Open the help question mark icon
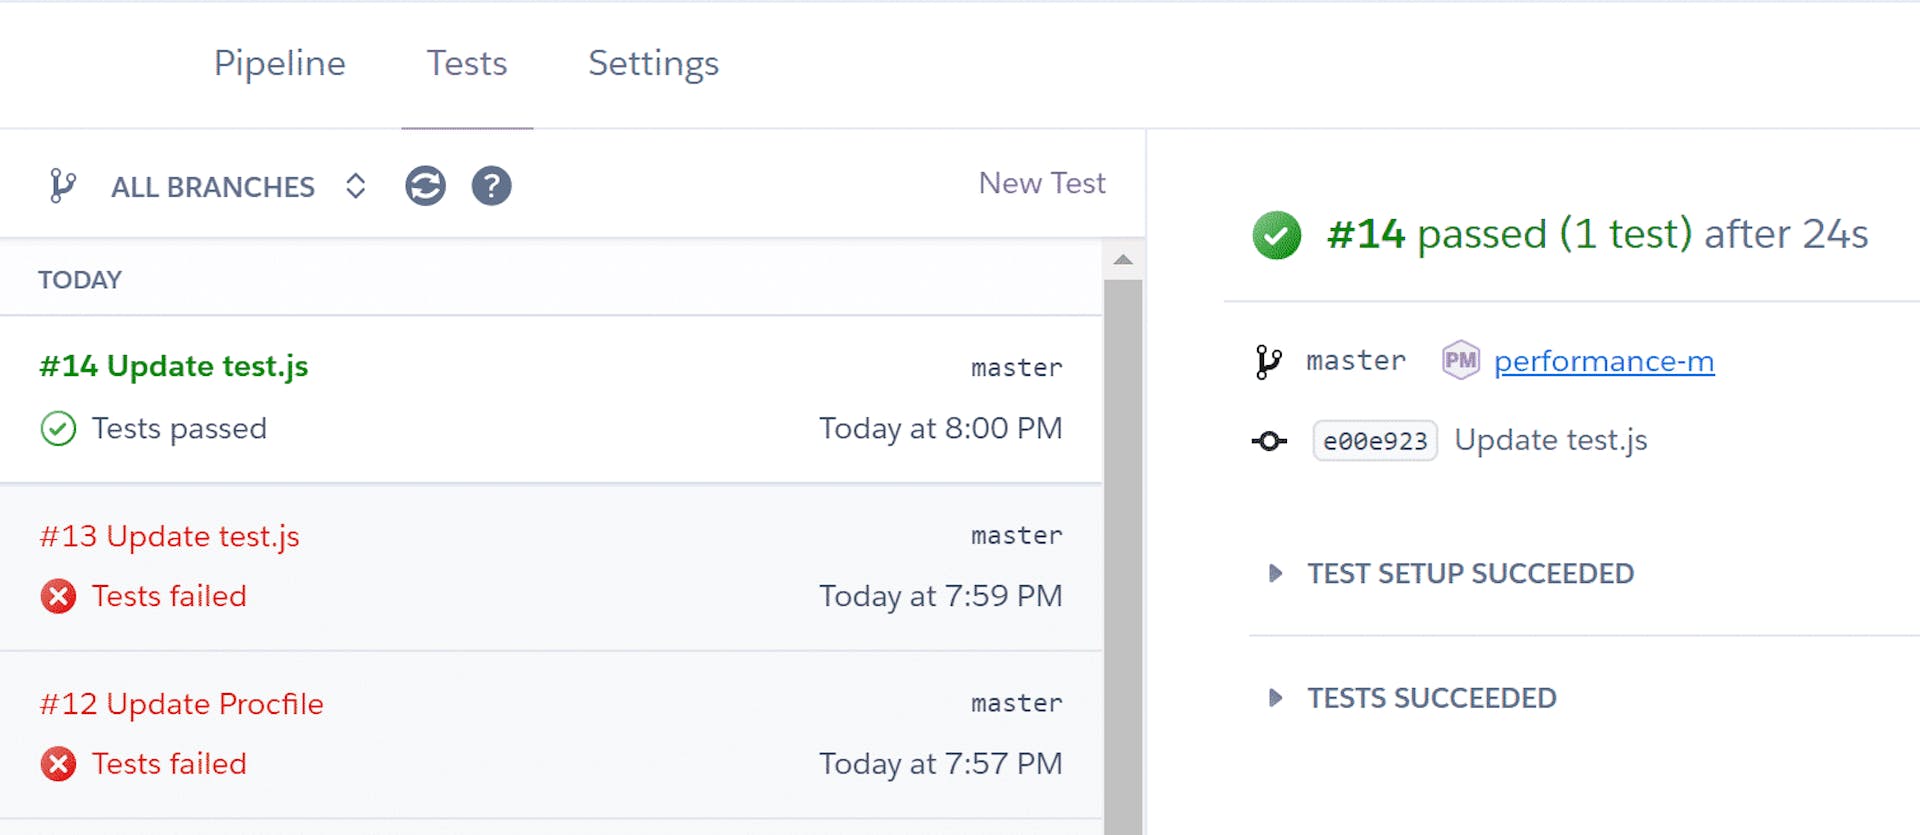Viewport: 1920px width, 835px height. tap(491, 186)
